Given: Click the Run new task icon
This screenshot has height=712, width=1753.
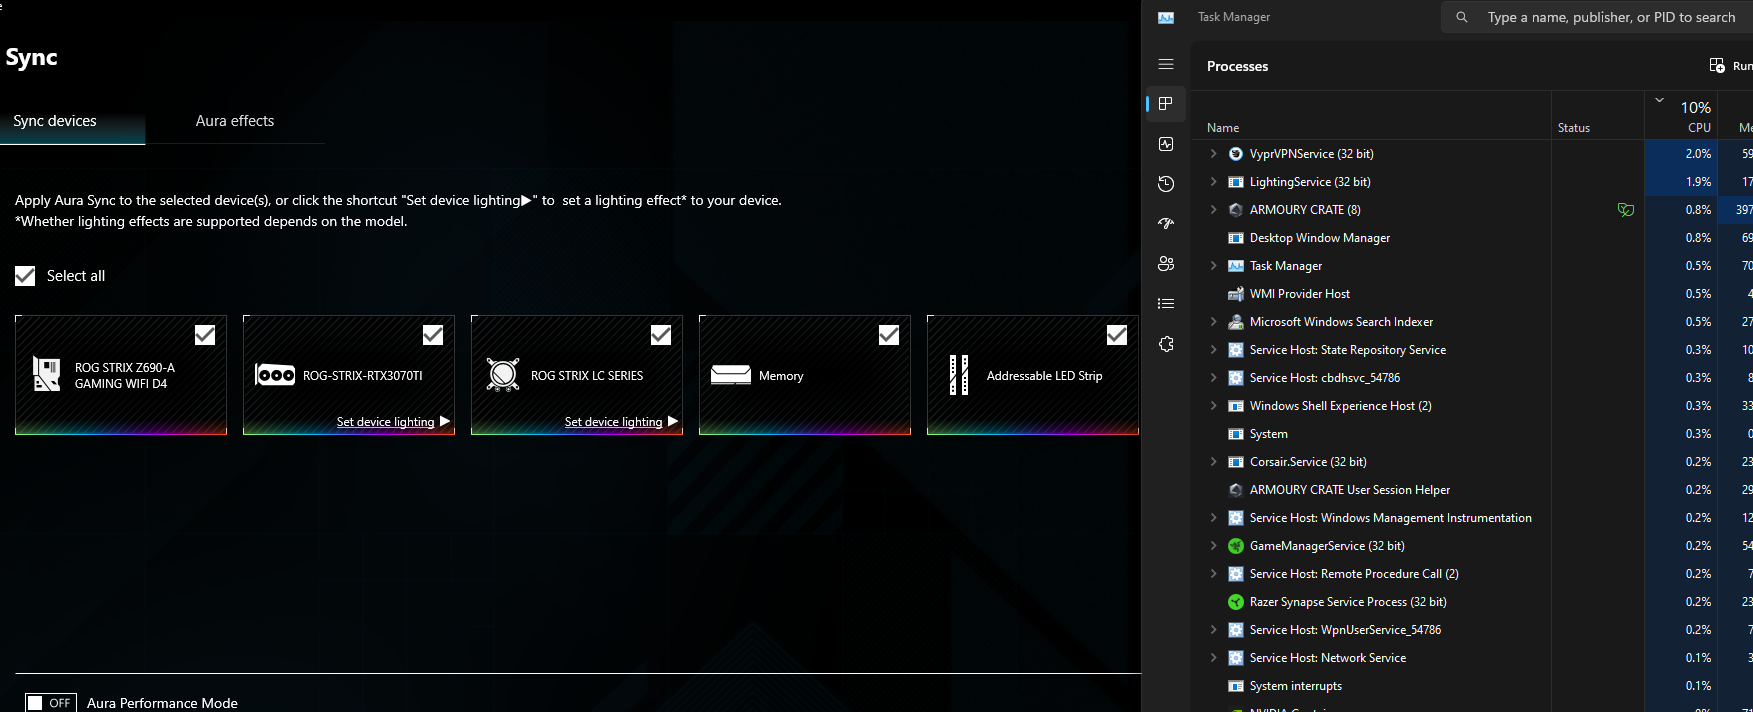Looking at the screenshot, I should click(x=1717, y=66).
